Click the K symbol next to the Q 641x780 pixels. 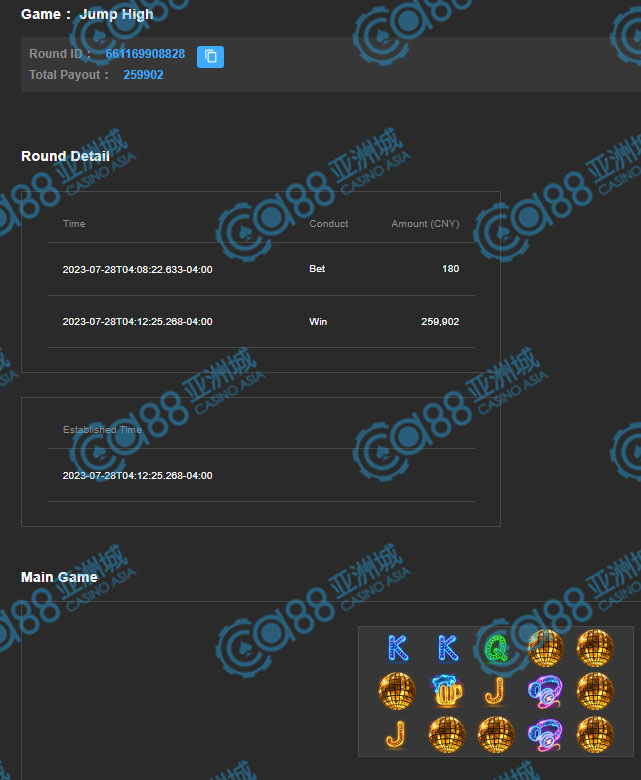coord(448,648)
